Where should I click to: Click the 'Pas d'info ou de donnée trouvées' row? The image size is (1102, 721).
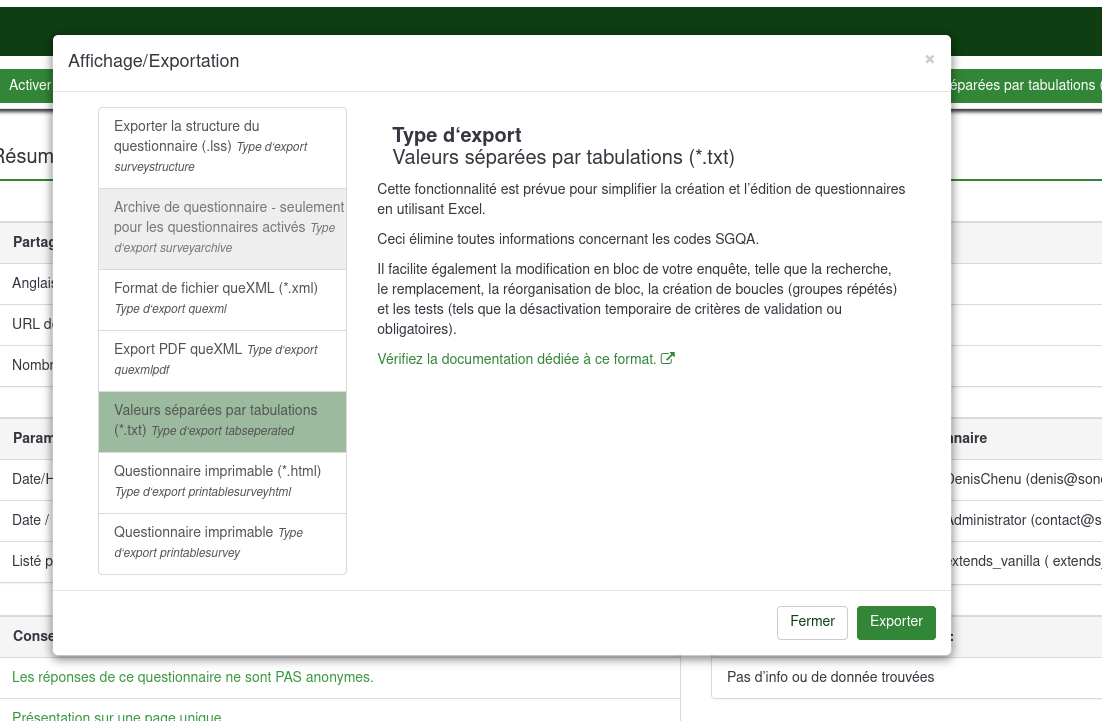tap(830, 678)
